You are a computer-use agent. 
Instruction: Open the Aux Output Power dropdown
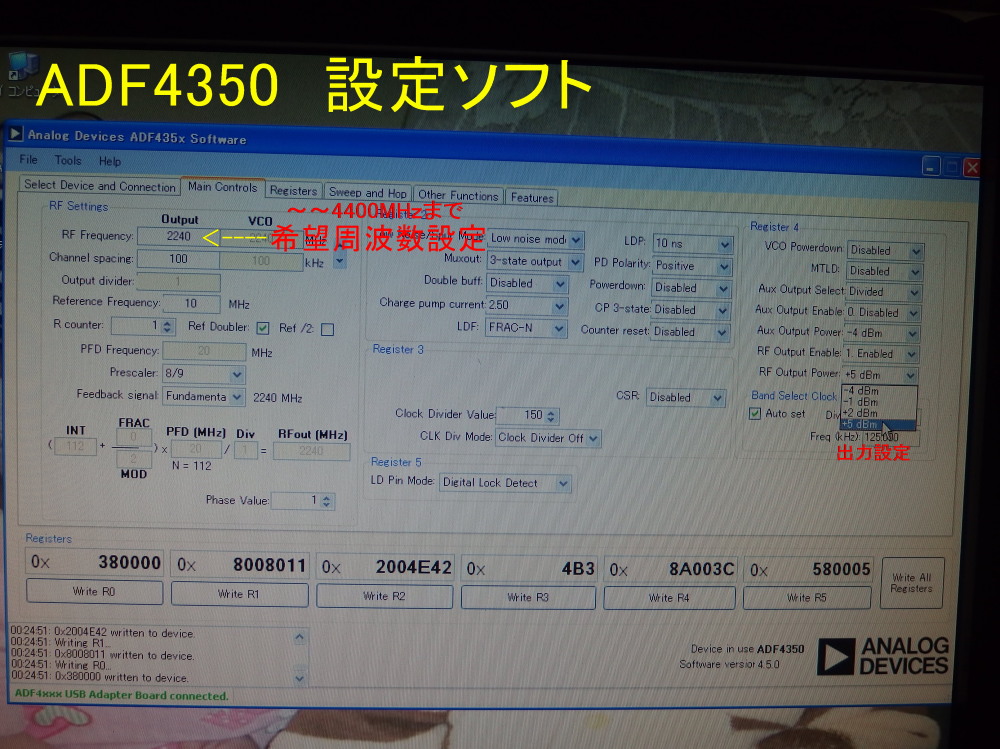[x=913, y=334]
